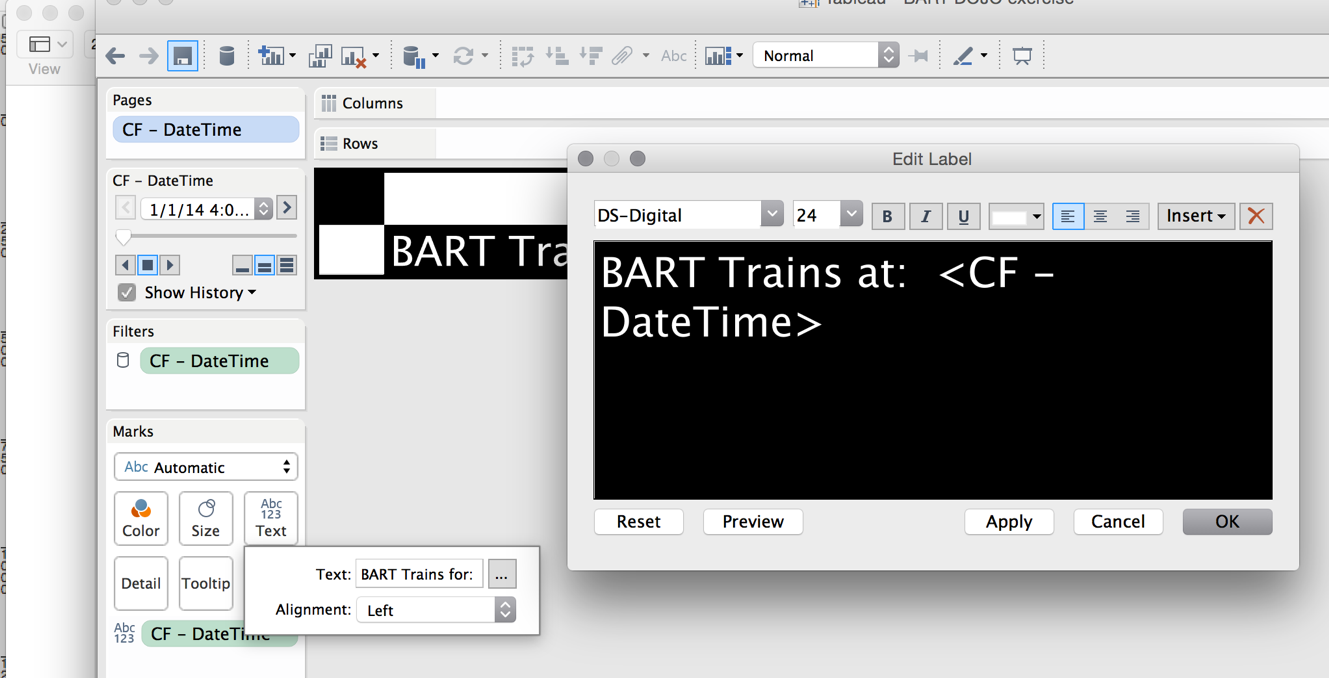Select CF - DateTime pill on Pages shelf
This screenshot has height=678, width=1329.
pyautogui.click(x=205, y=129)
